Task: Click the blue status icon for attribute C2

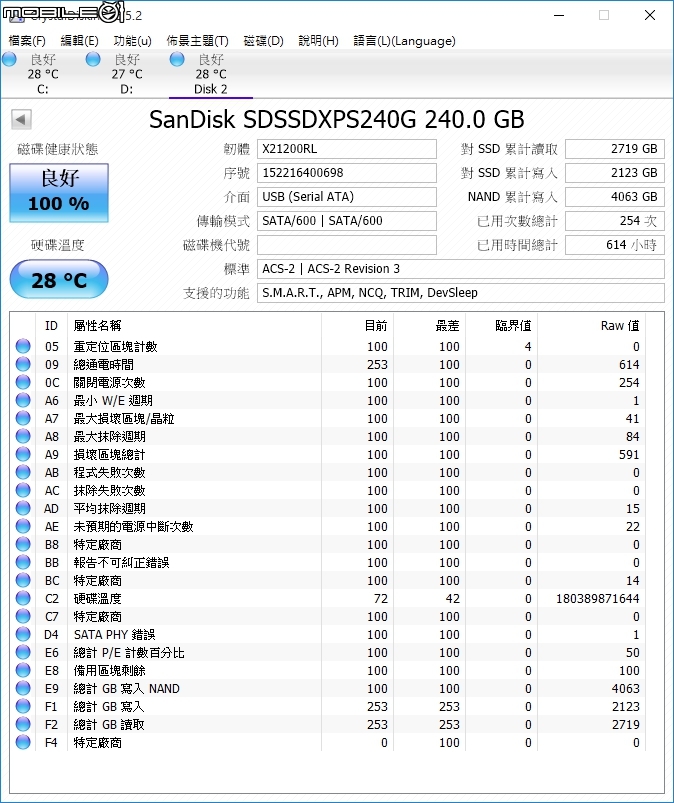Action: point(23,598)
